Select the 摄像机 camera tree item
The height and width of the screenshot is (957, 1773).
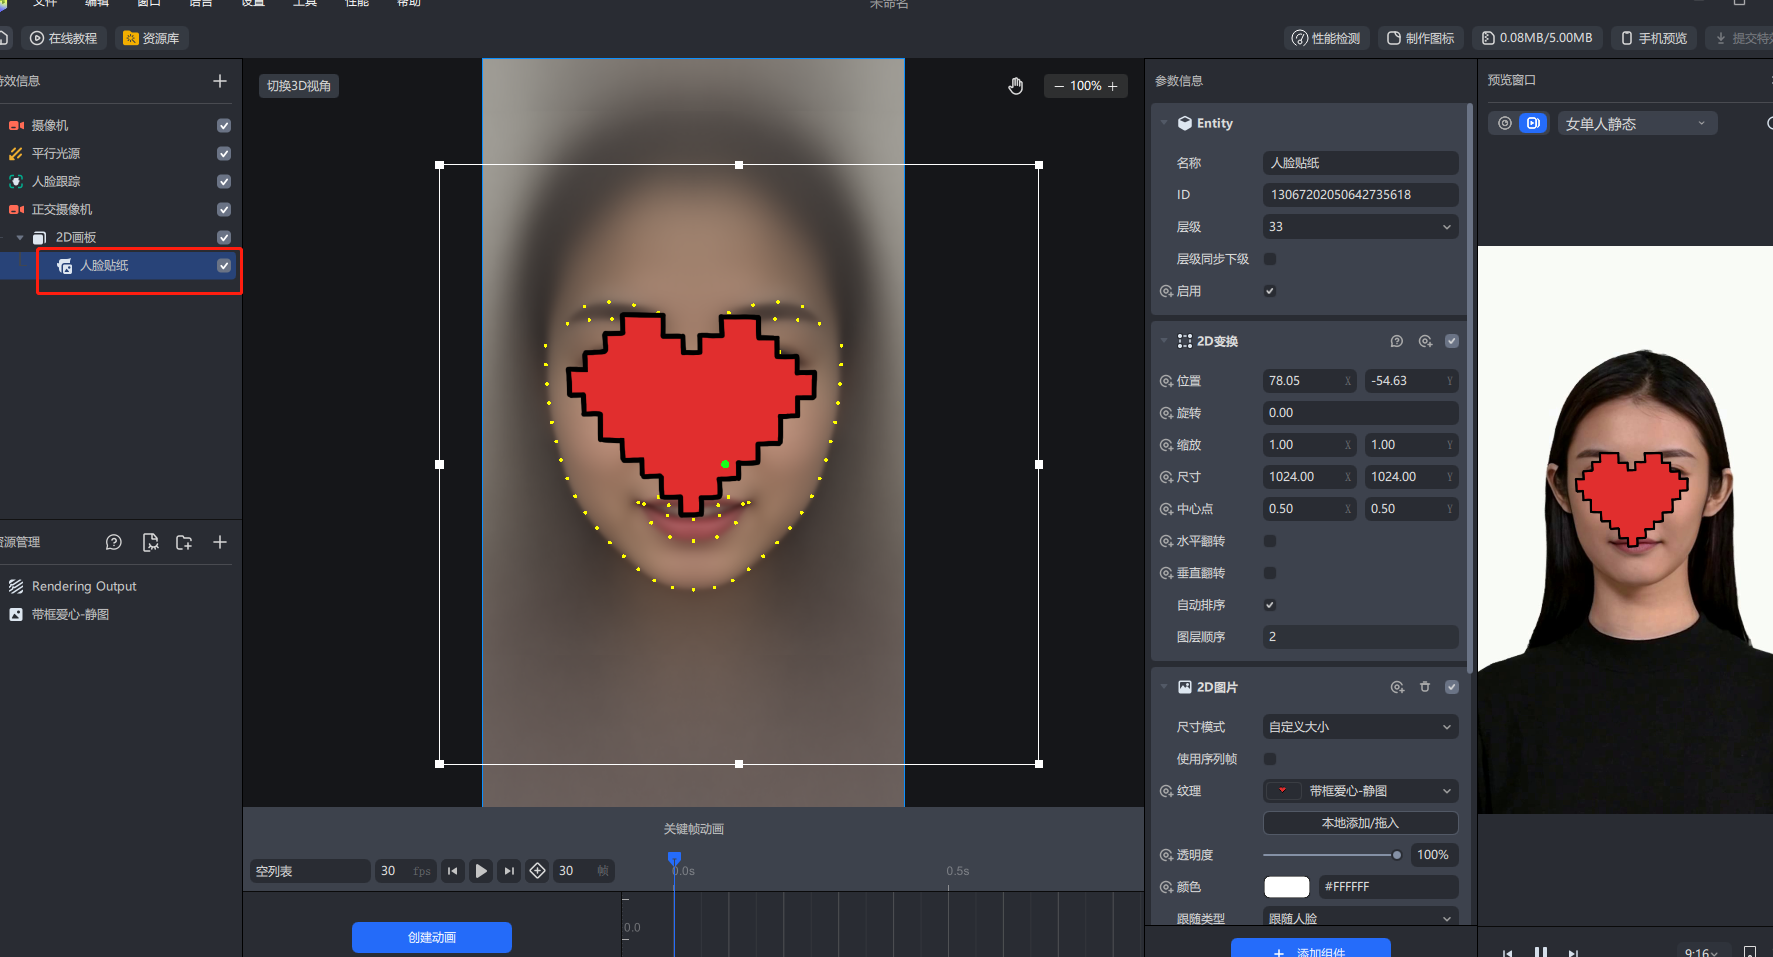click(50, 125)
